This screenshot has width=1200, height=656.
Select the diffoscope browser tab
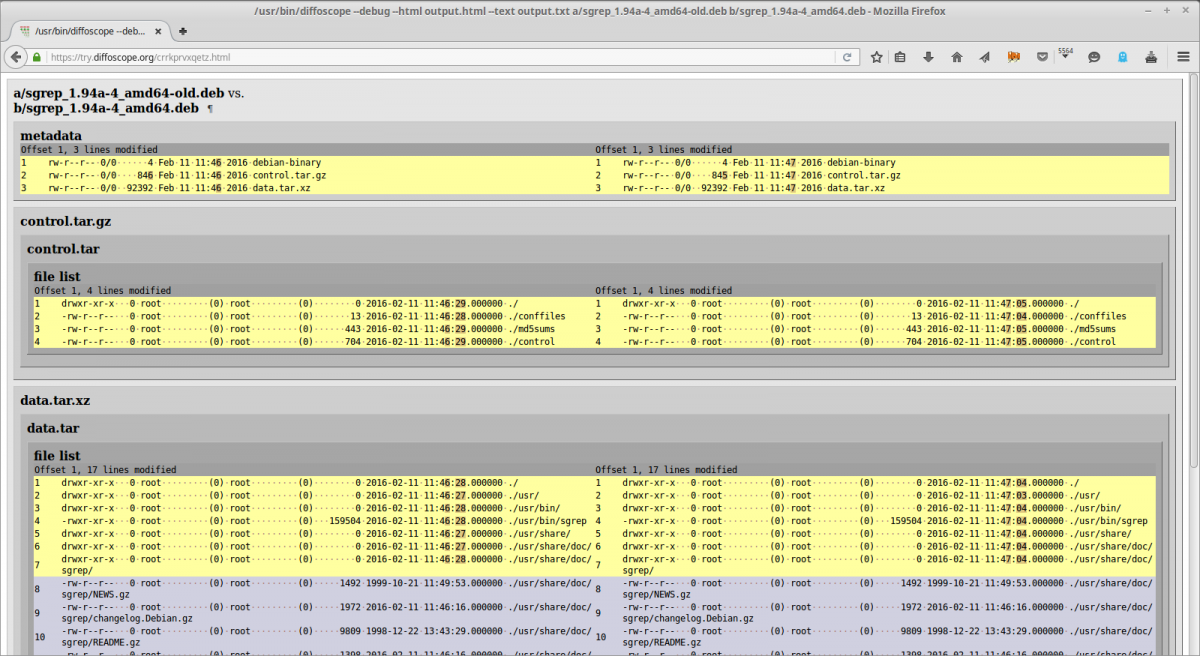[90, 31]
